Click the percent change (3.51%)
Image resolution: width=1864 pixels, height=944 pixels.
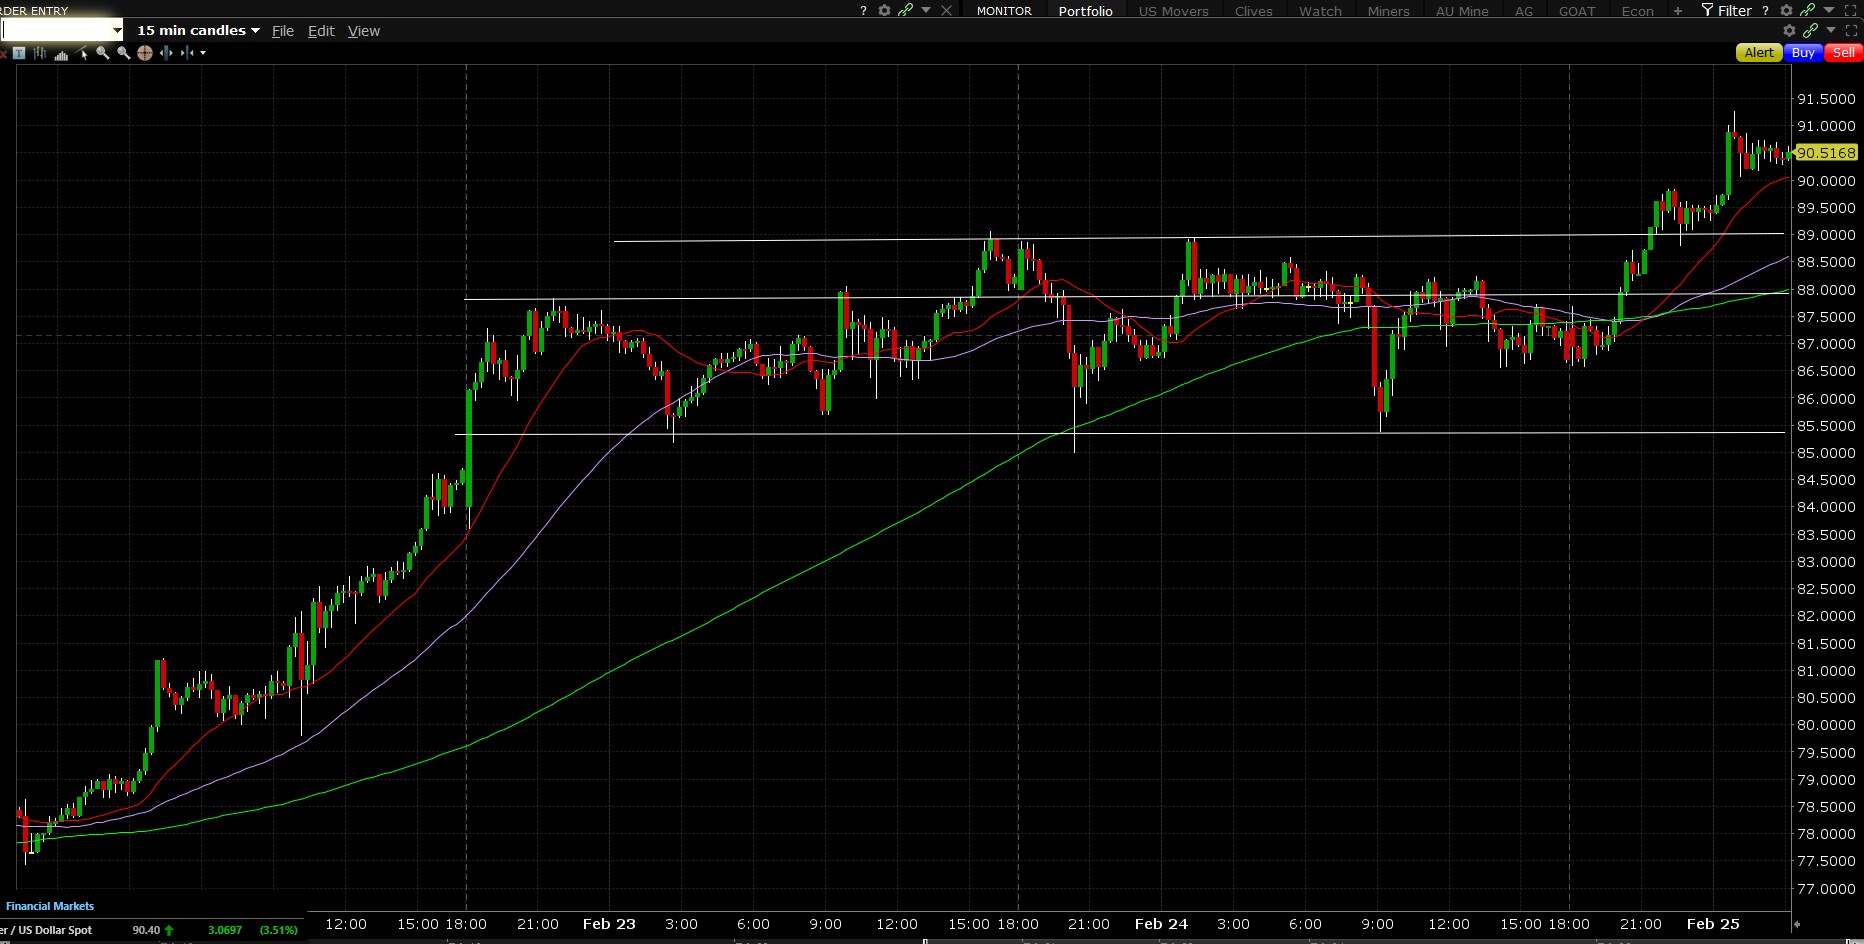click(279, 930)
